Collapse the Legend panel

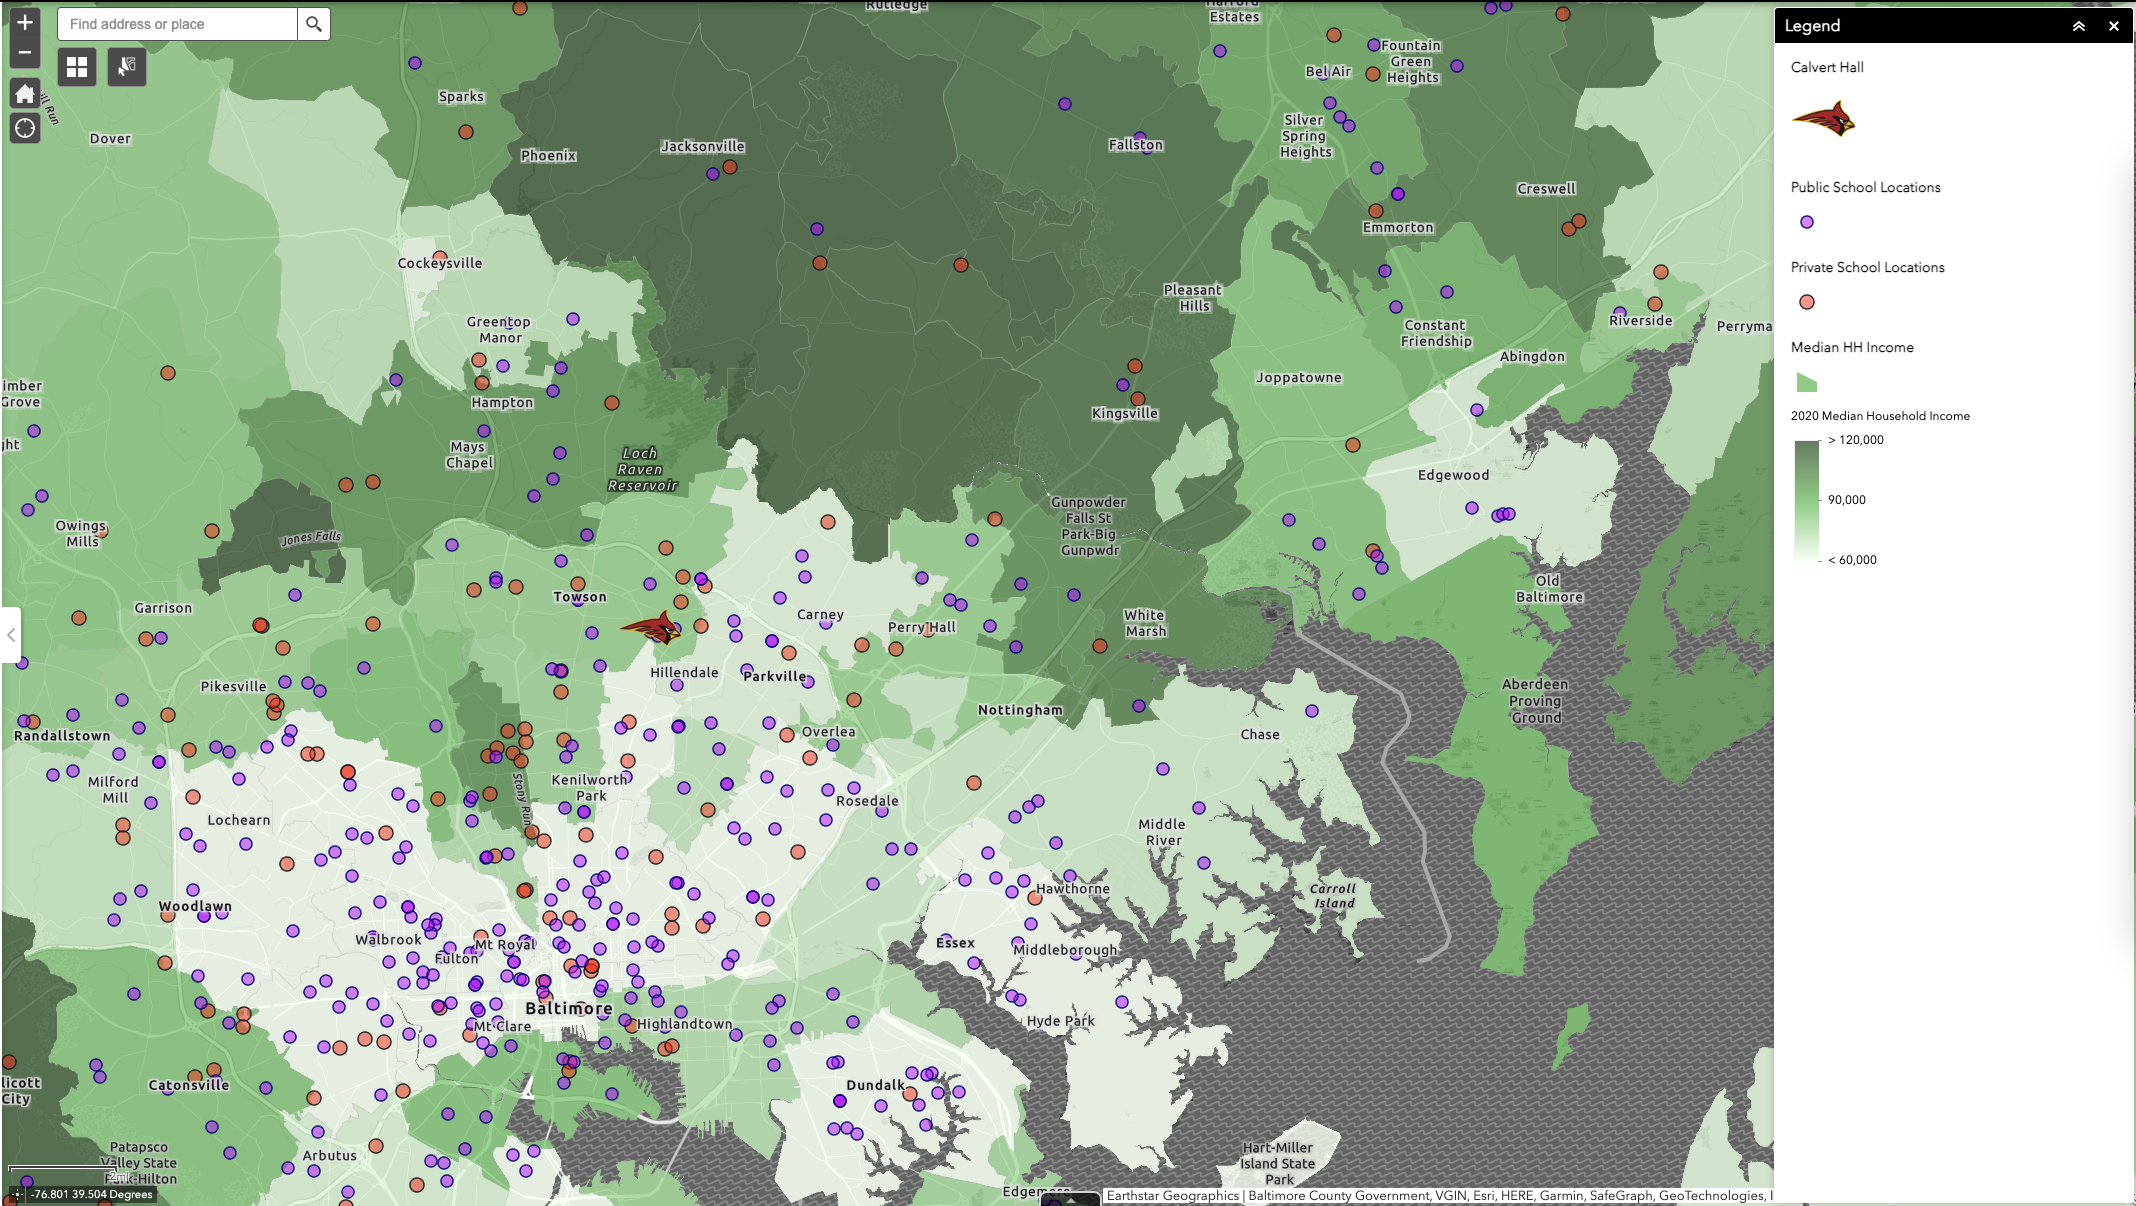(2079, 26)
